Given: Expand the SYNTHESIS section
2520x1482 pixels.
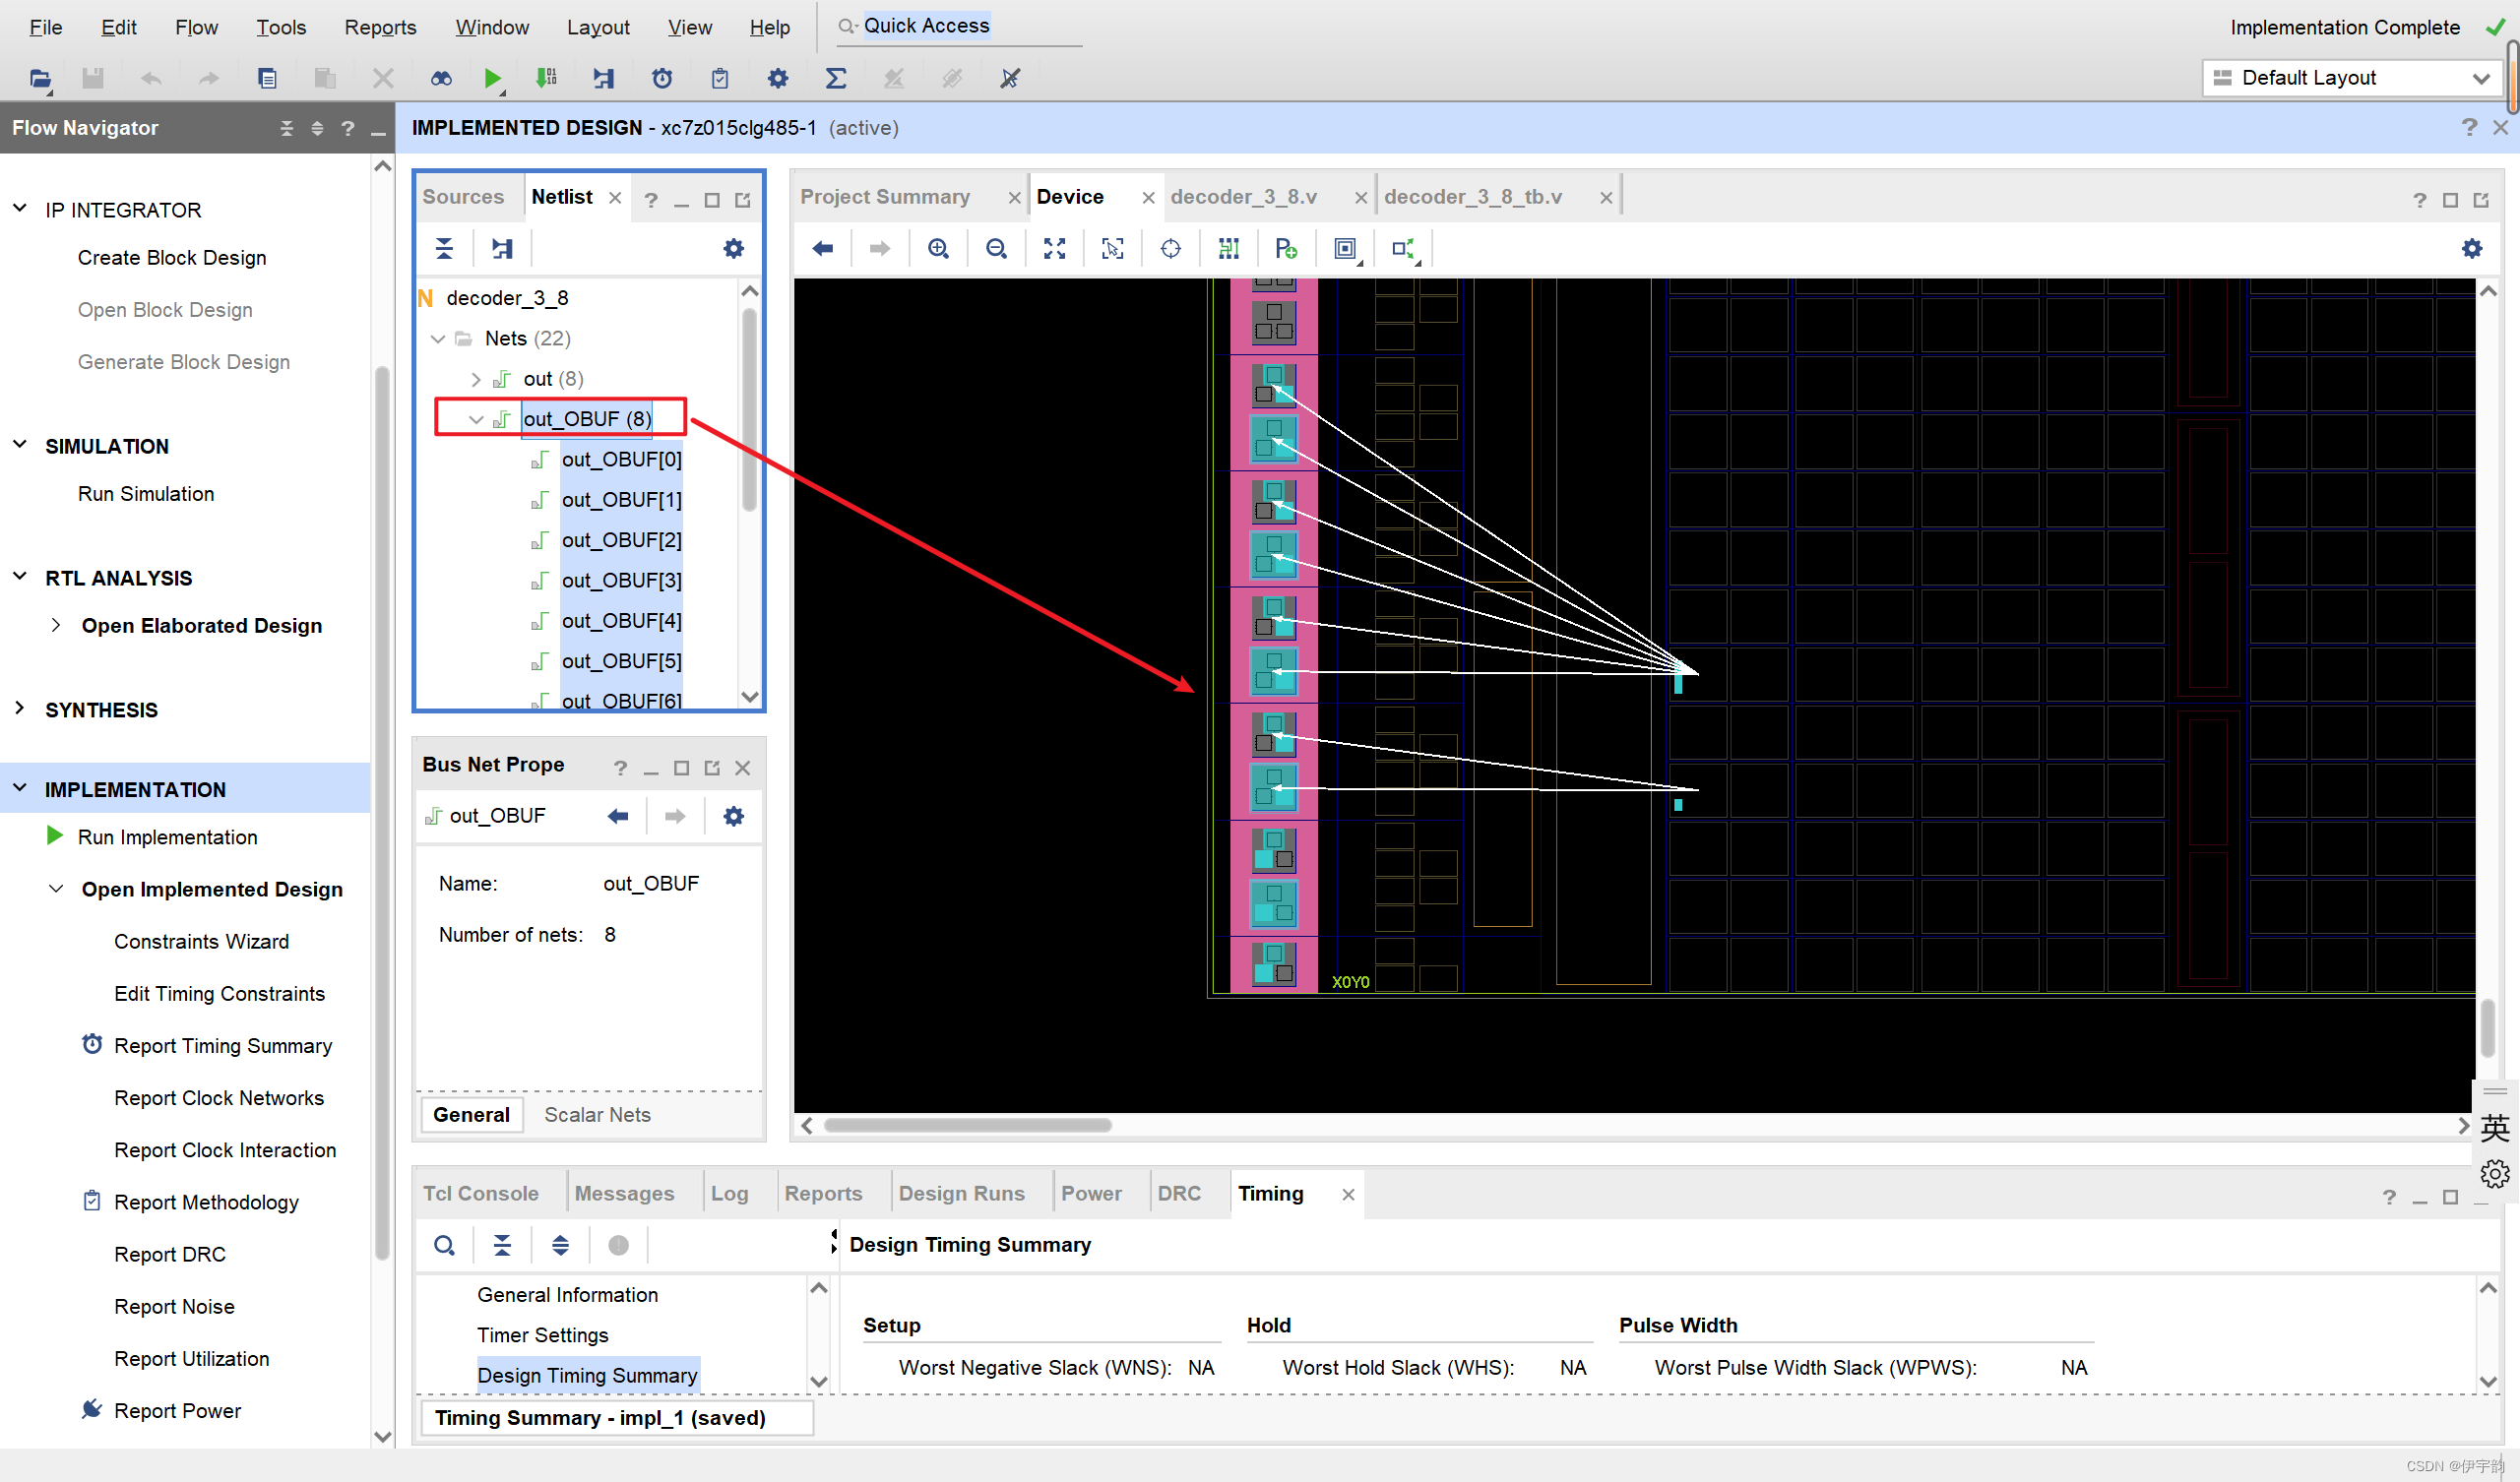Looking at the screenshot, I should 20,710.
